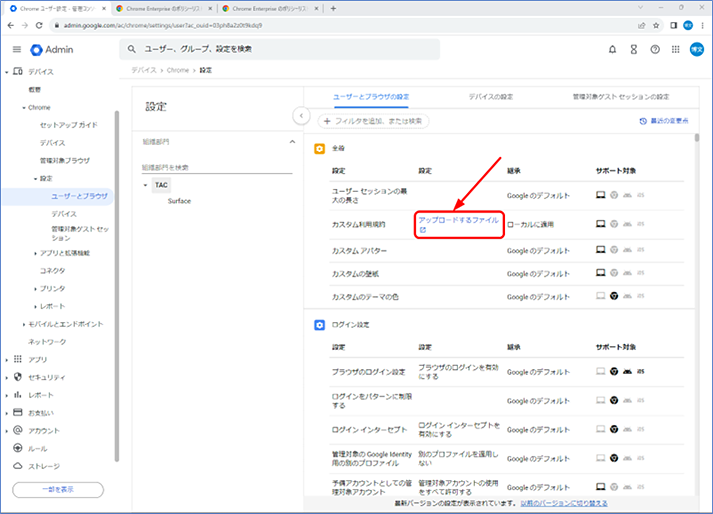The image size is (713, 514).
Task: Open the Google apps grid
Action: point(676,49)
